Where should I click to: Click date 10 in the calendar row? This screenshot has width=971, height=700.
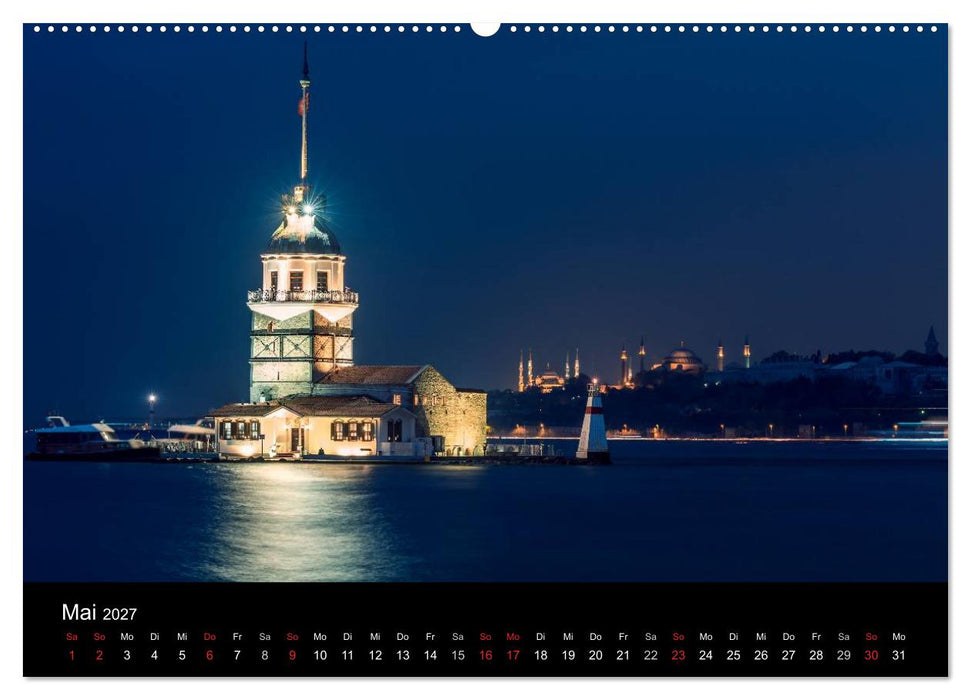point(320,655)
